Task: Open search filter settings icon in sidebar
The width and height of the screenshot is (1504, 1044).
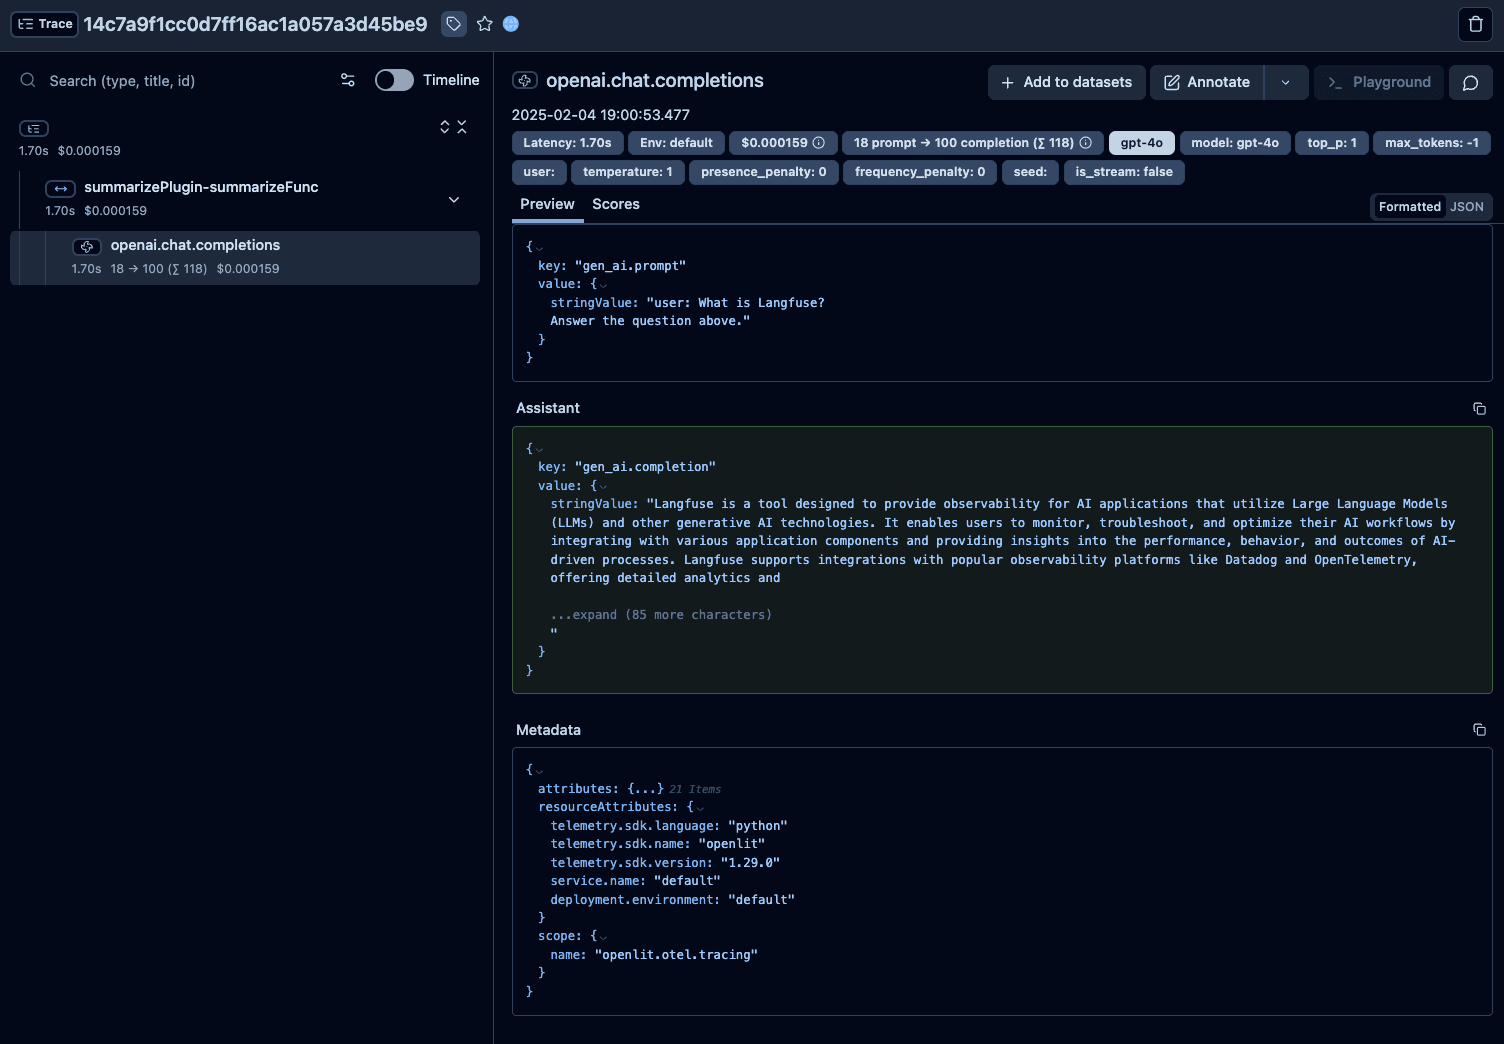Action: click(347, 80)
